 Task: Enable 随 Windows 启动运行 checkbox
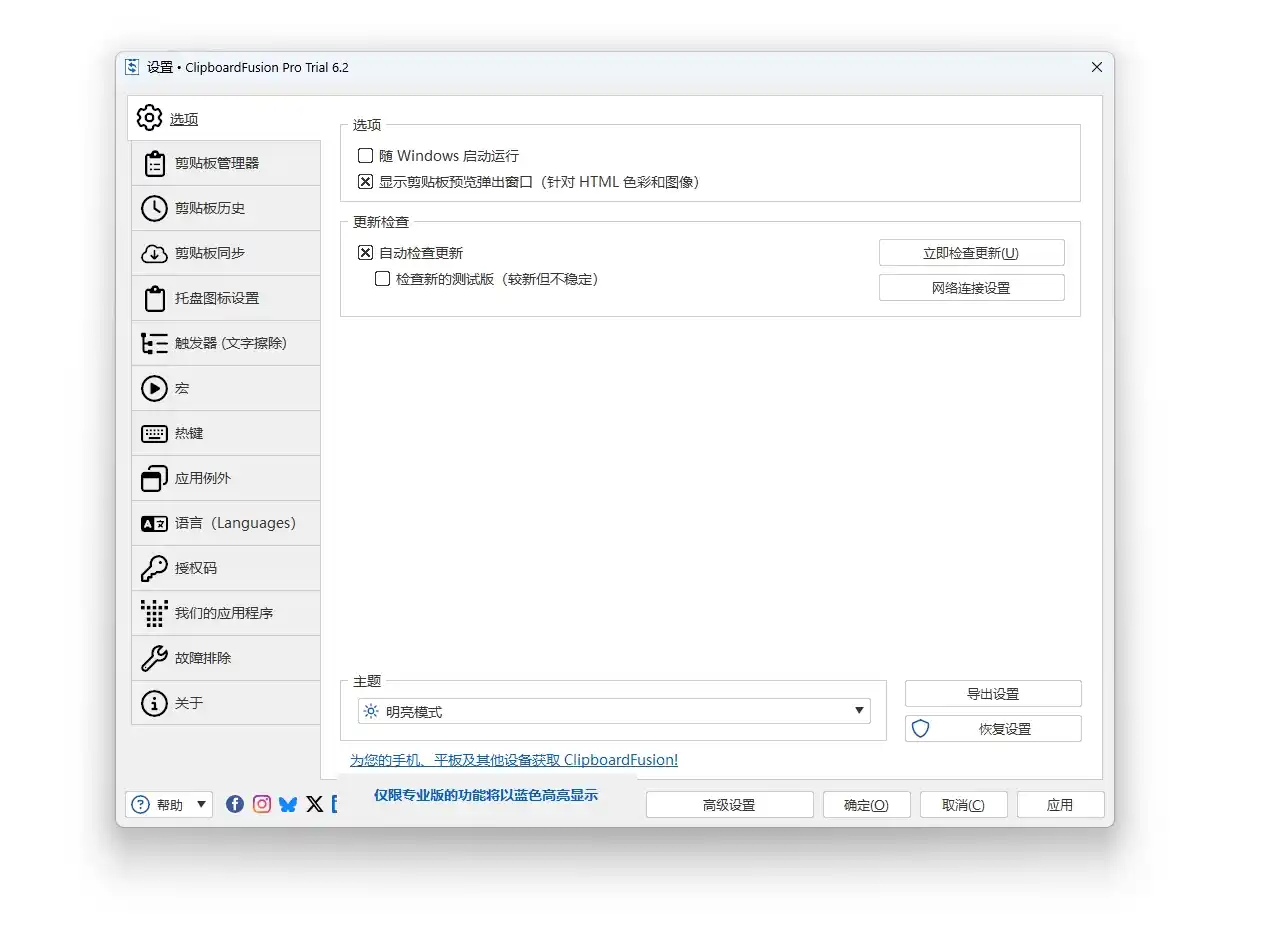pyautogui.click(x=365, y=156)
